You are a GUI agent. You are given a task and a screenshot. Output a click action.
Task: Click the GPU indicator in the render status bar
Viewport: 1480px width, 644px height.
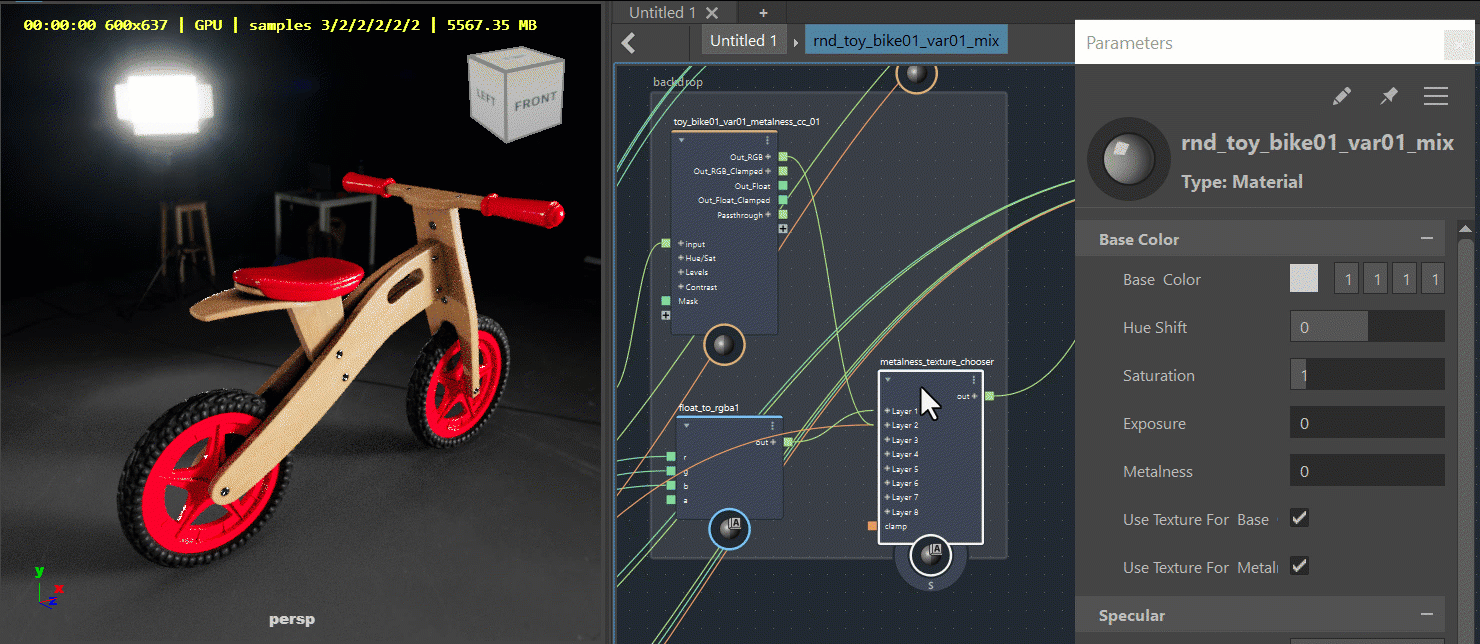click(207, 25)
